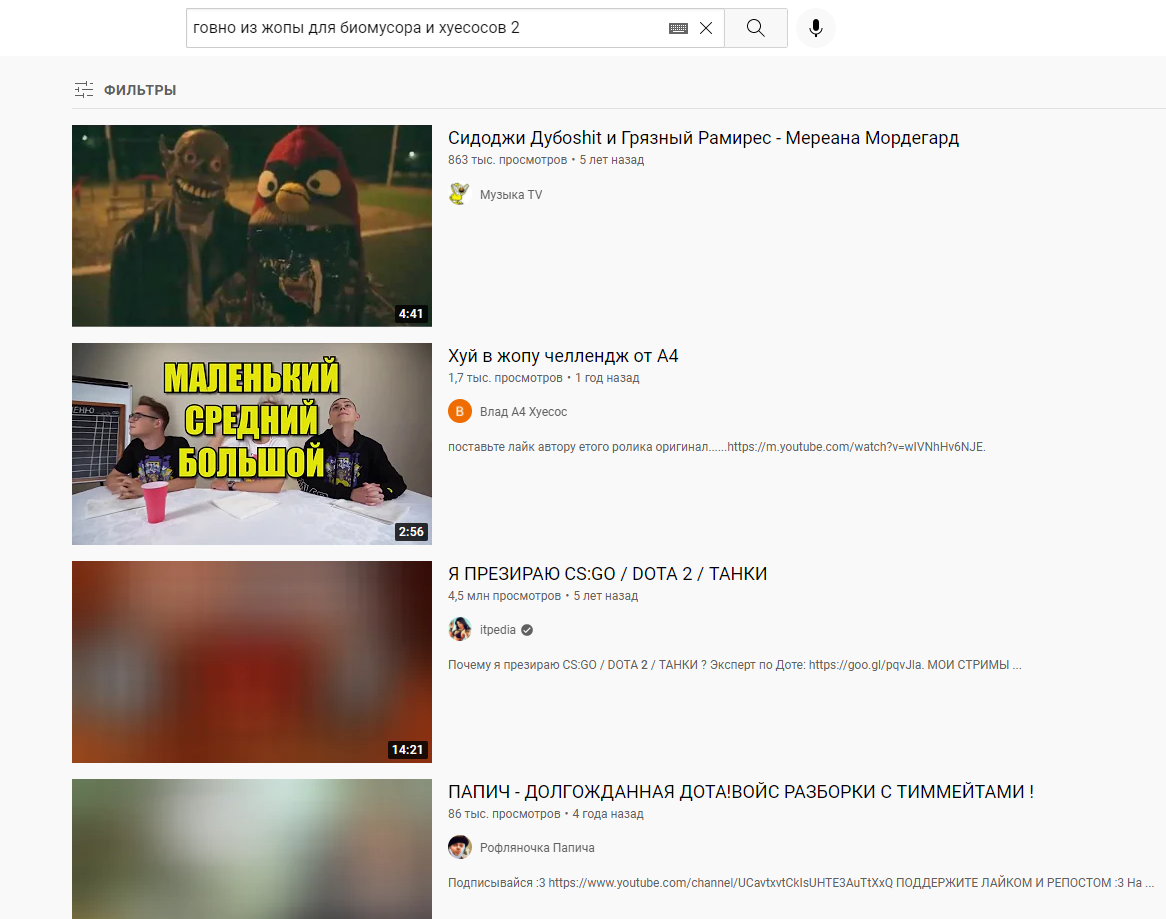Click the 14:21 duration badge

[408, 749]
